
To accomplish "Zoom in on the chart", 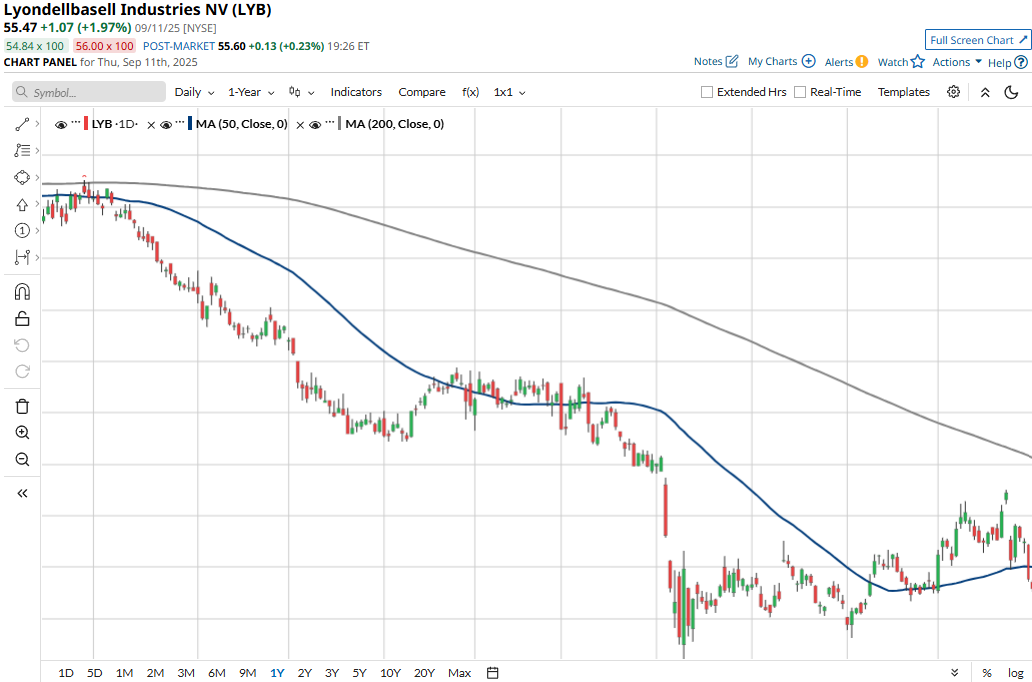I will [x=22, y=433].
